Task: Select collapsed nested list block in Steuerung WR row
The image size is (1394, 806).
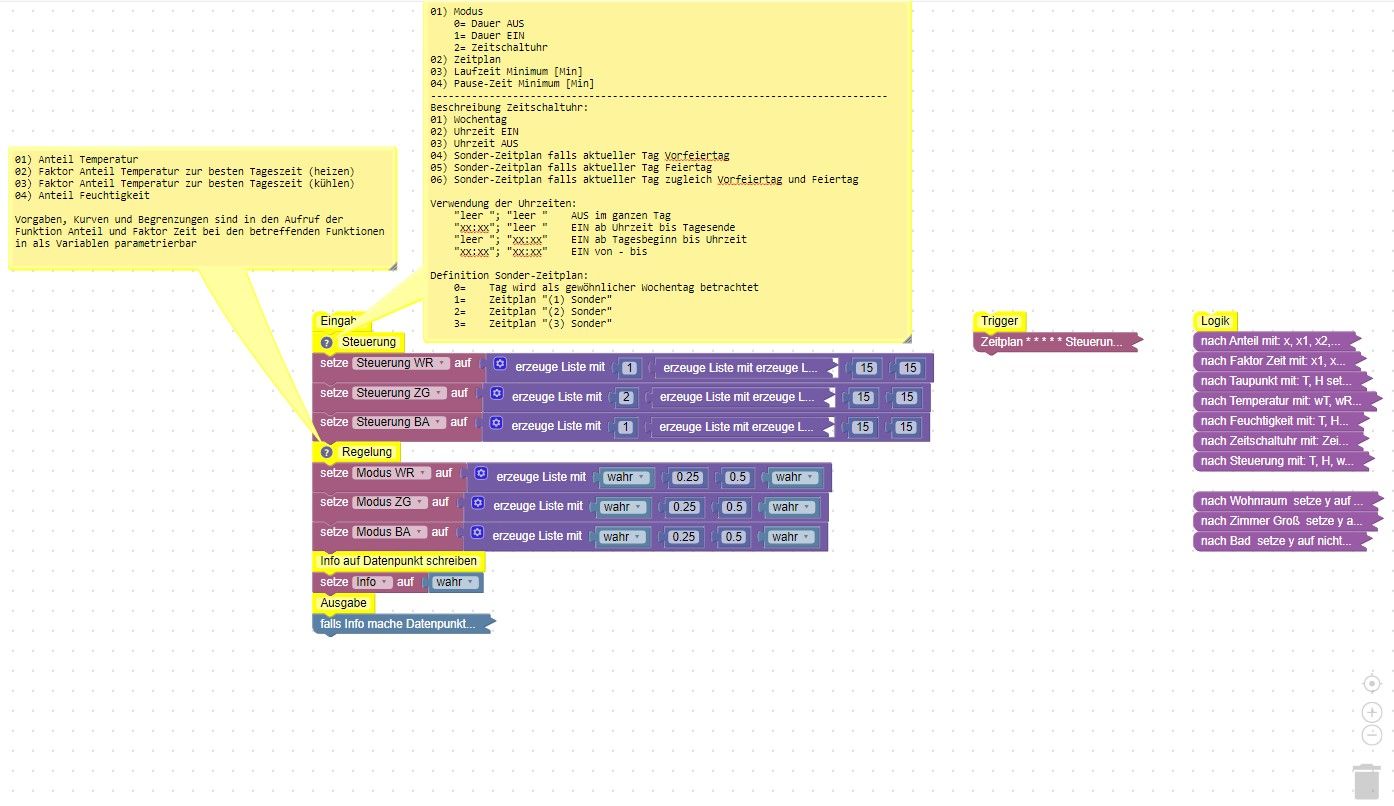Action: [745, 368]
